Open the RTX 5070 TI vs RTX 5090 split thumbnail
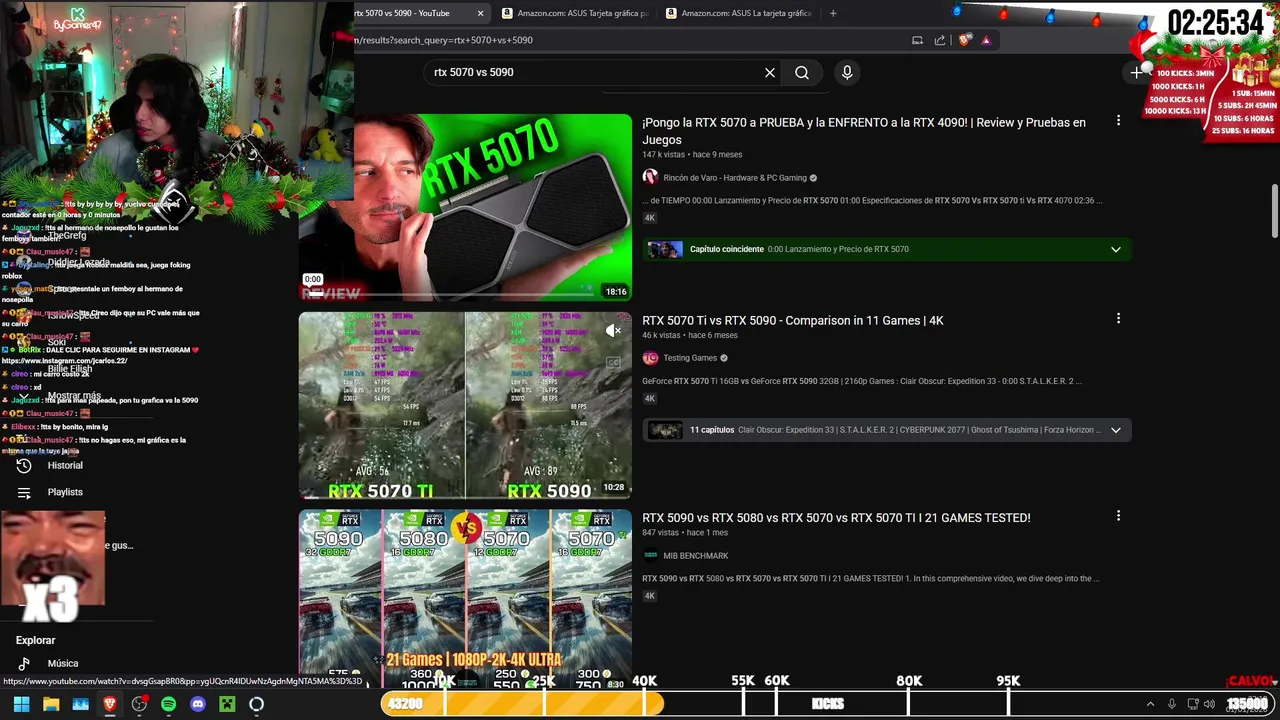The width and height of the screenshot is (1280, 720). pos(465,405)
